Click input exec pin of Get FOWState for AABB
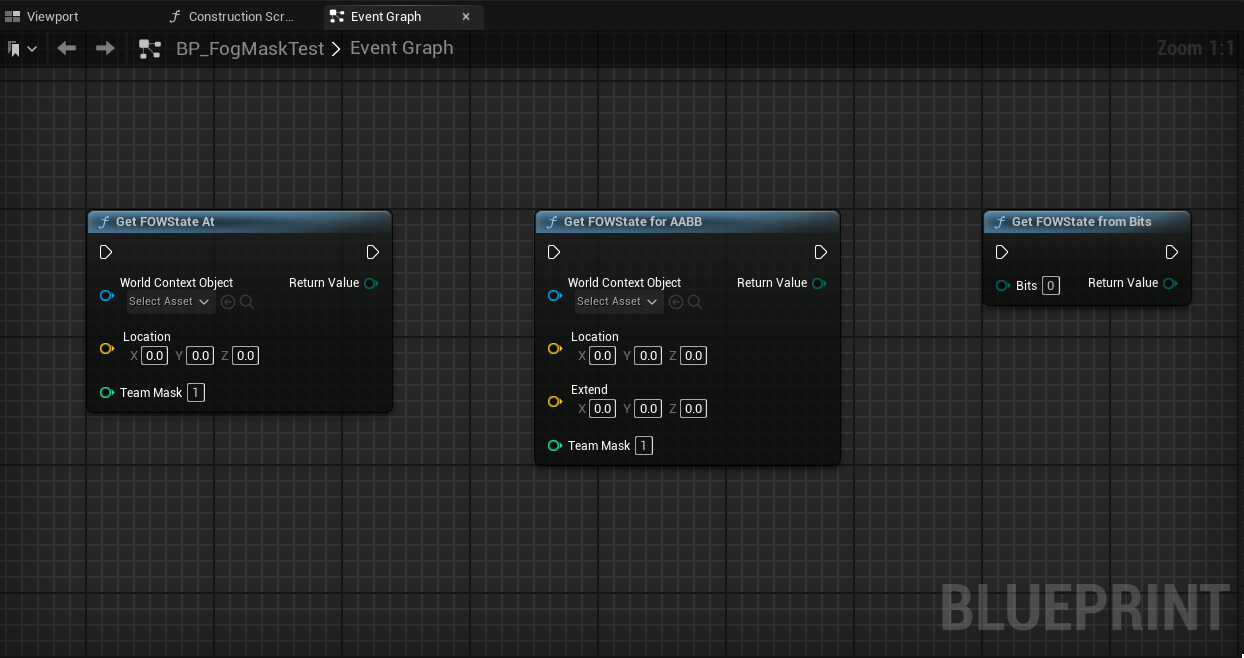This screenshot has width=1244, height=658. coord(554,252)
